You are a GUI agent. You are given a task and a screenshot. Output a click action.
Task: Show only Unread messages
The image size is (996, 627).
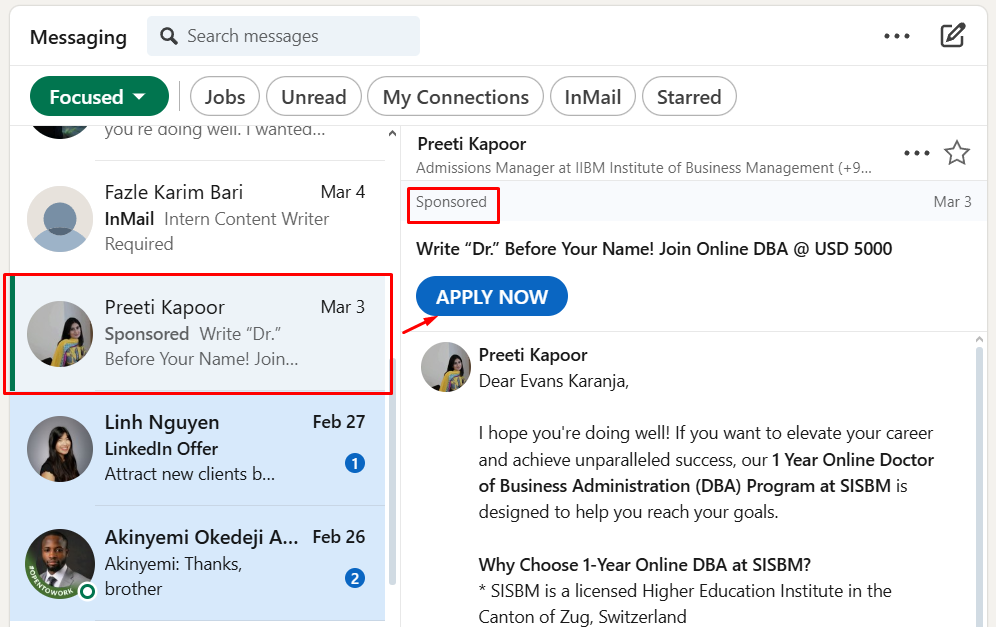click(x=314, y=97)
